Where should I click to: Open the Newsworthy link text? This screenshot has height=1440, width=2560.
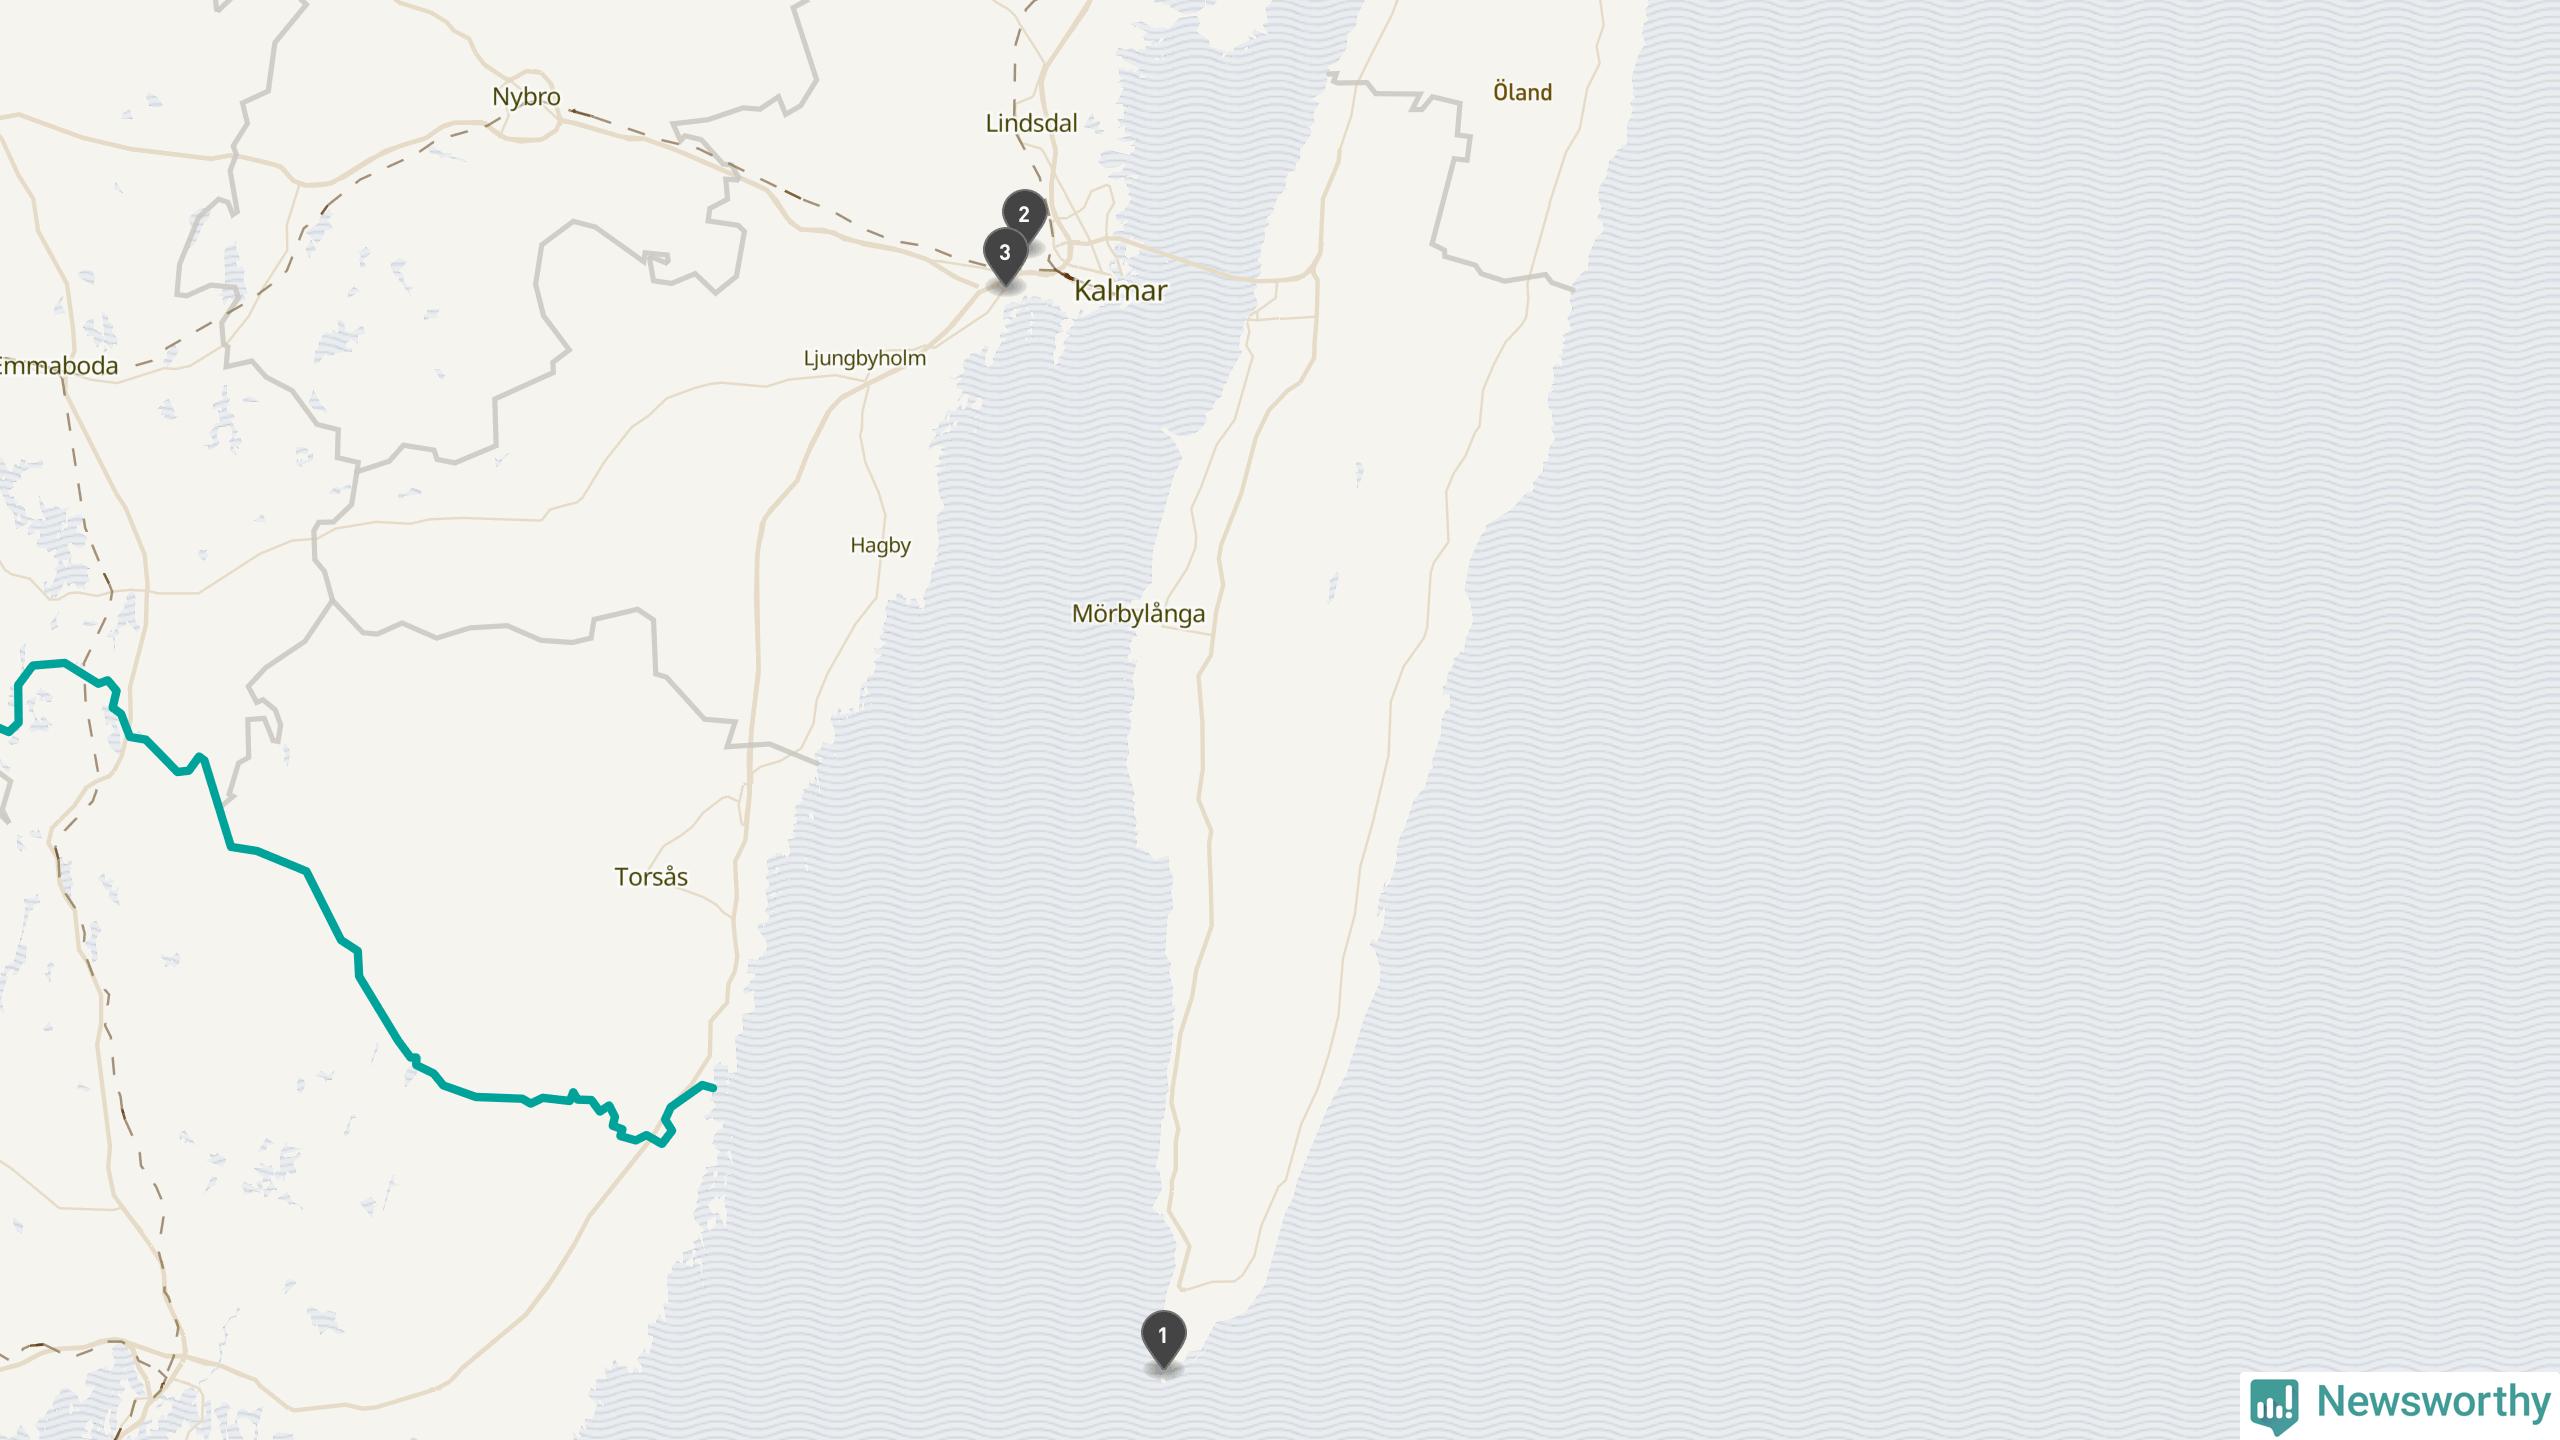click(x=2433, y=1402)
